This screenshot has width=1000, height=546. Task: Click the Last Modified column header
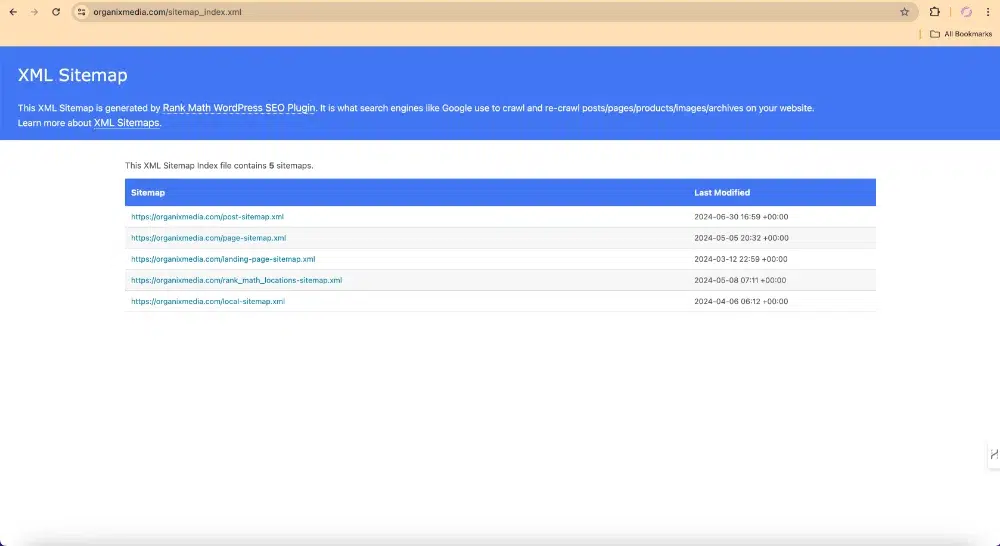coord(722,193)
